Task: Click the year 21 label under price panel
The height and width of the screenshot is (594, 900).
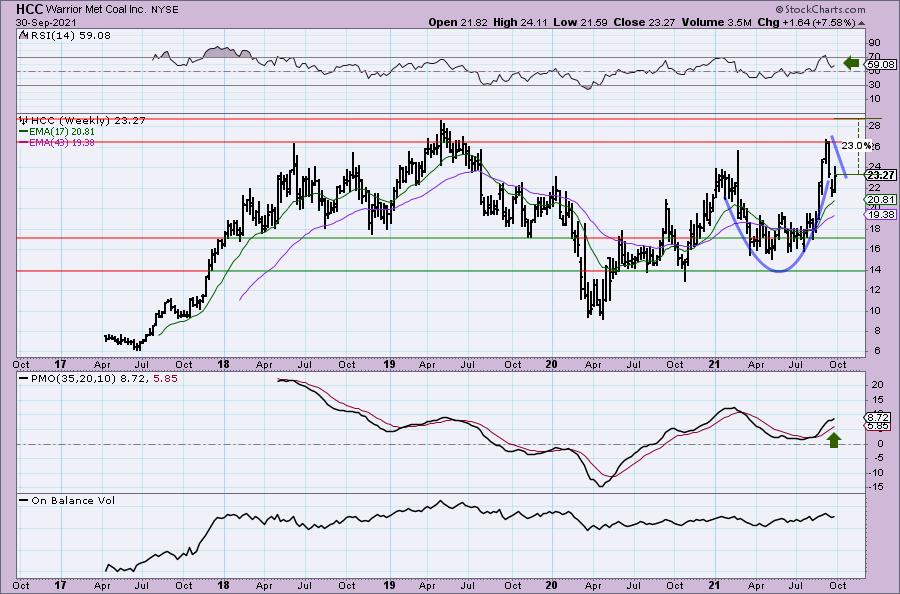Action: tap(715, 364)
